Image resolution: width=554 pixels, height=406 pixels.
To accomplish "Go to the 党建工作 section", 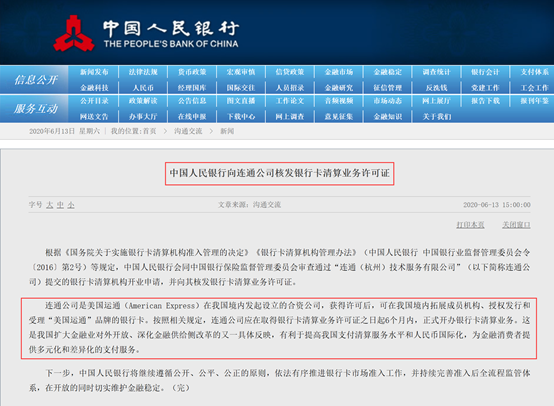I will pos(485,88).
